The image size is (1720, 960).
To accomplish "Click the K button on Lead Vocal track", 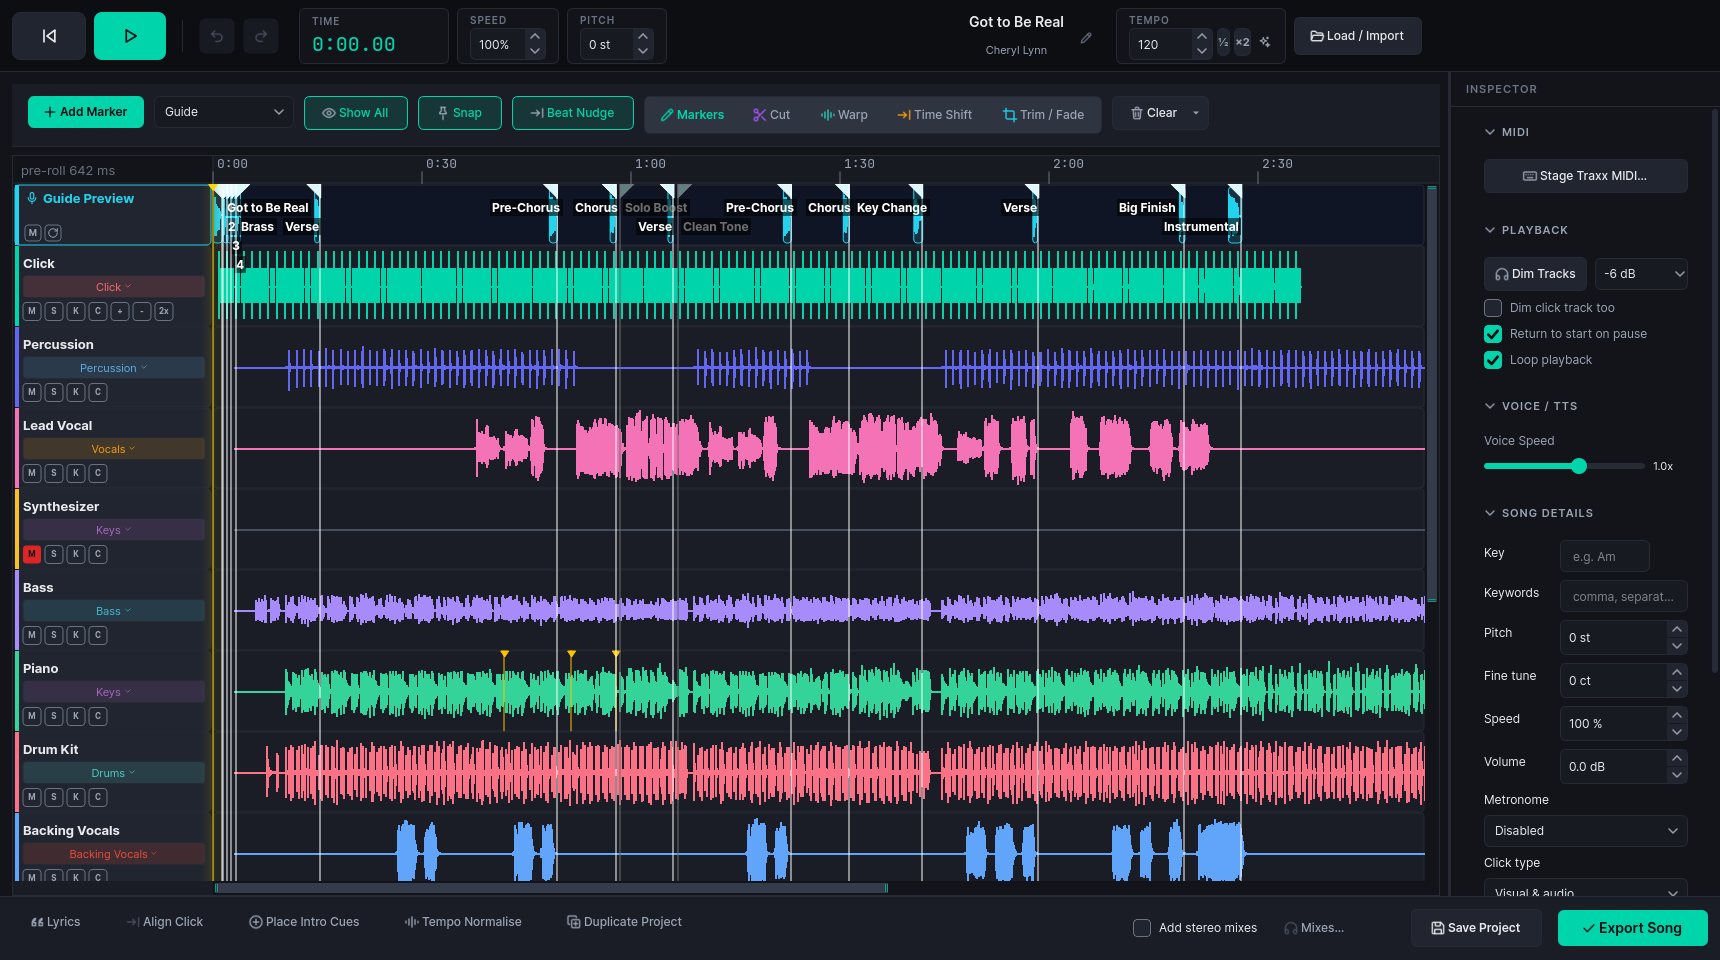I will coord(76,473).
